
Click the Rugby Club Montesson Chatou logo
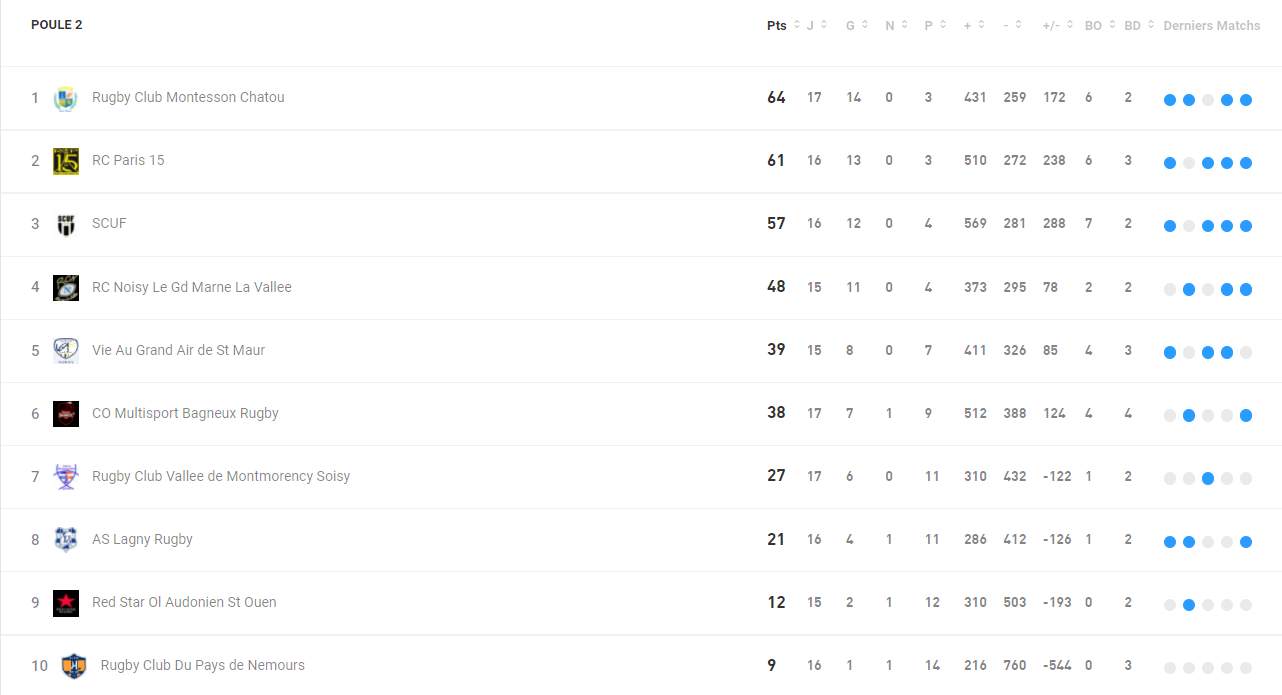tap(65, 98)
